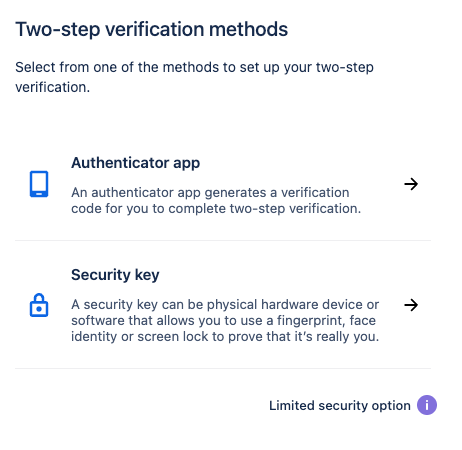Viewport: 462px width, 450px height.
Task: Click the divider line below Authenticator app row
Action: (223, 240)
